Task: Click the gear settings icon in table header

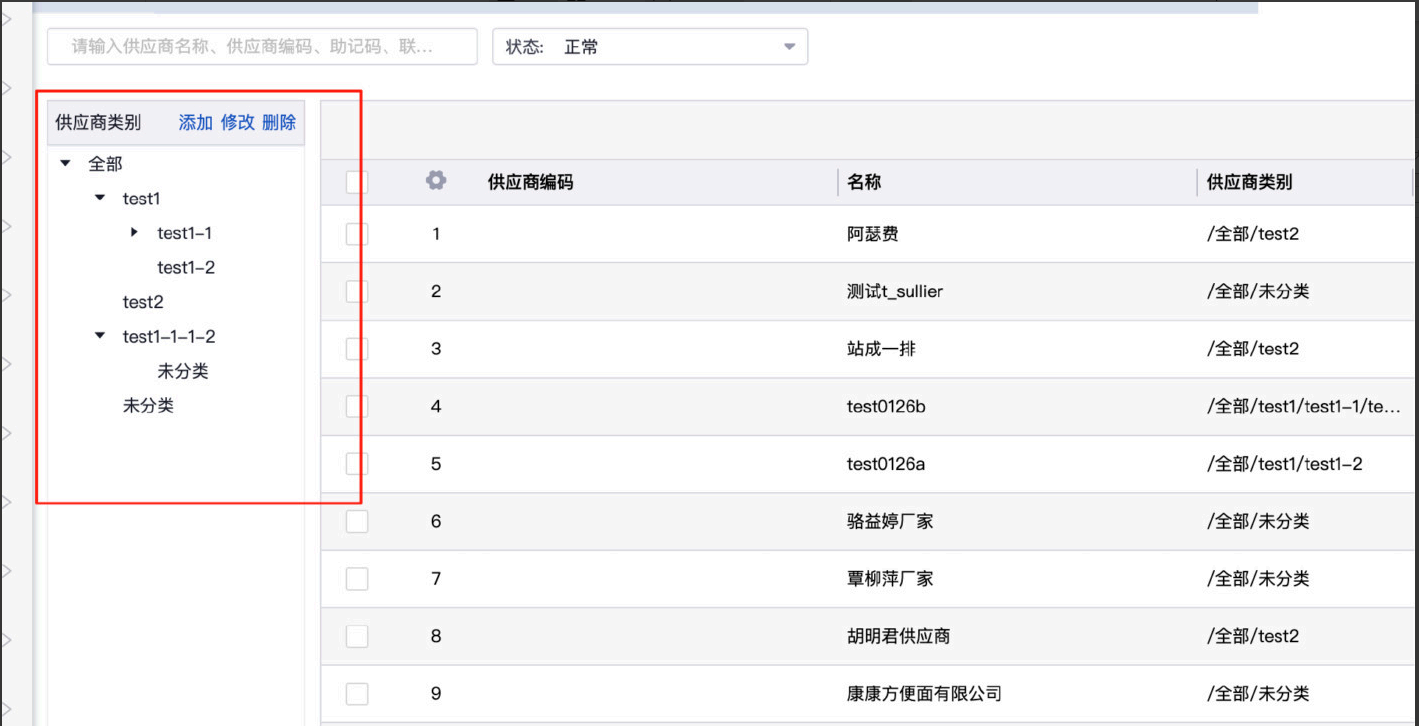Action: coord(435,181)
